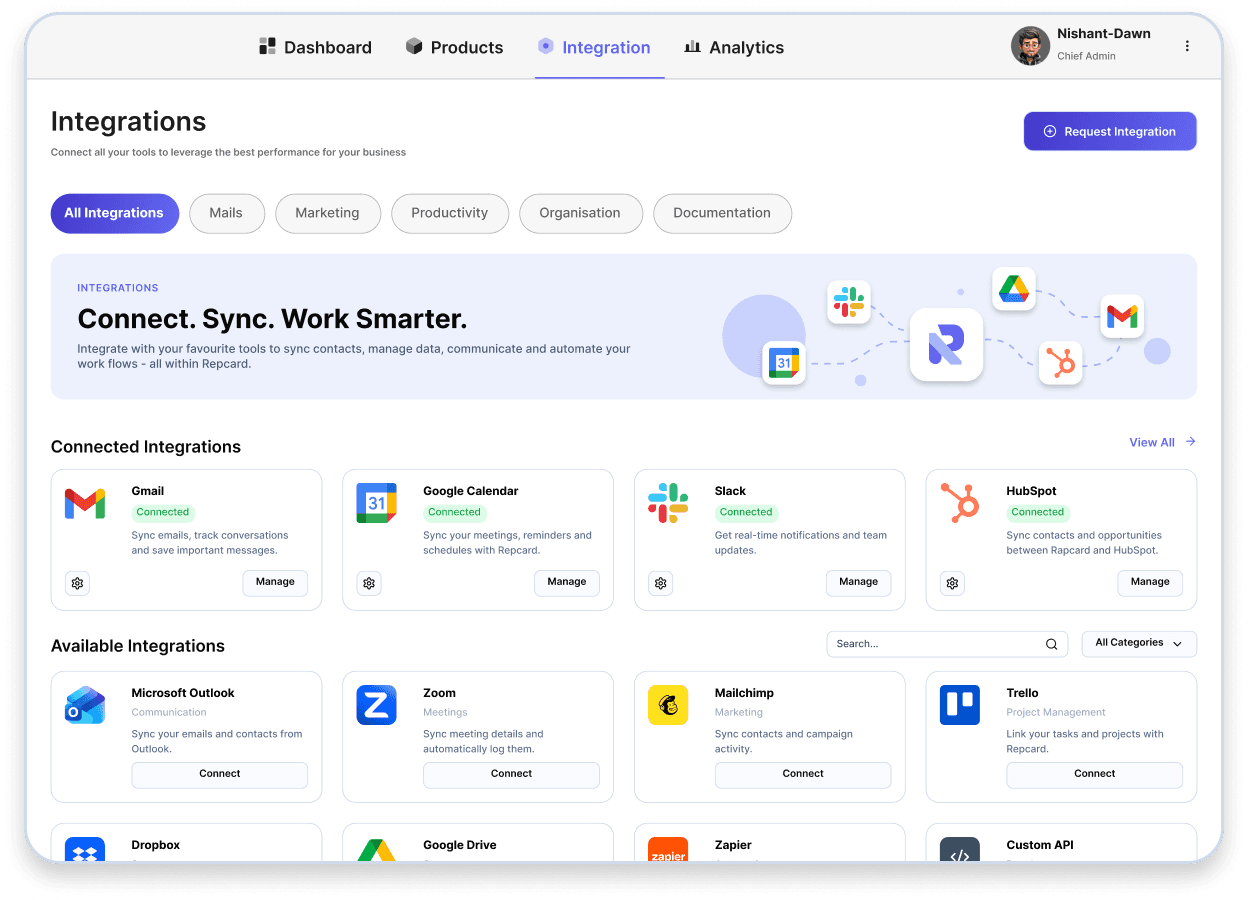Open the Products tab
Image resolution: width=1248 pixels, height=900 pixels.
pyautogui.click(x=454, y=47)
